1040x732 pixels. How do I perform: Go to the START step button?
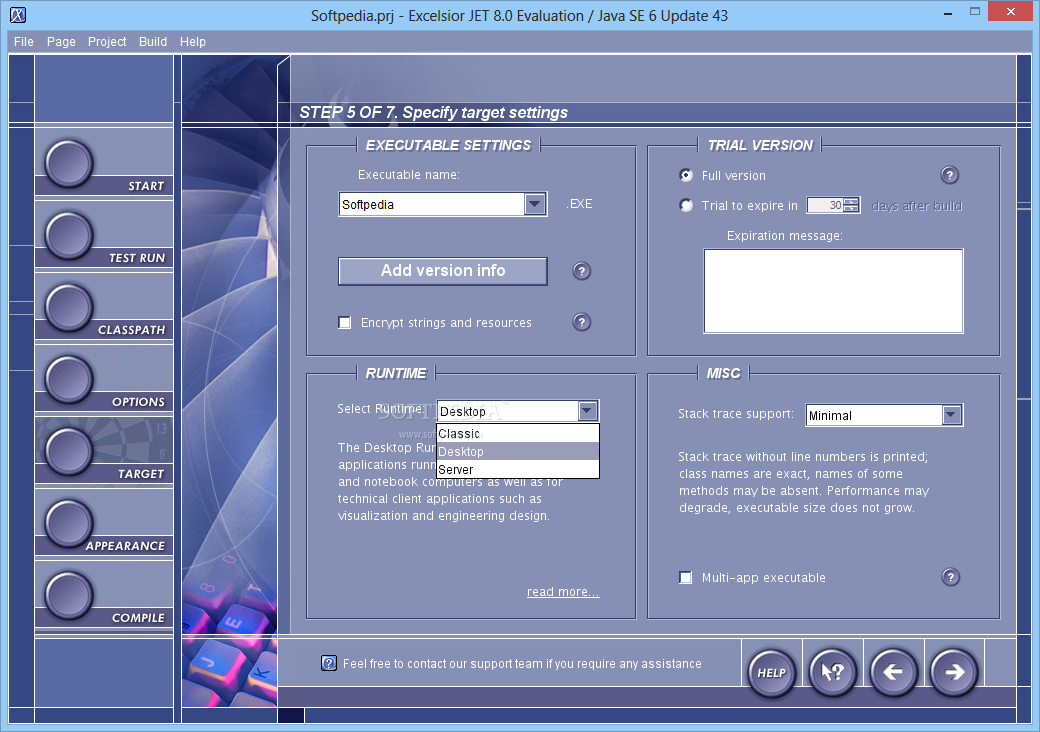[x=69, y=164]
